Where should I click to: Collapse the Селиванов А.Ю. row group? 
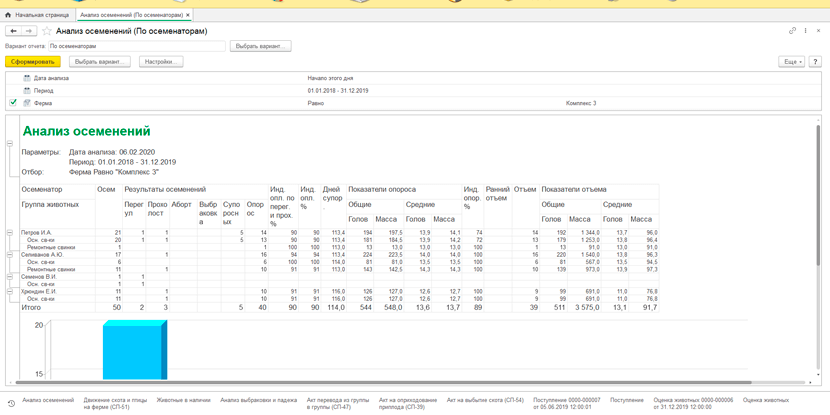point(9,255)
